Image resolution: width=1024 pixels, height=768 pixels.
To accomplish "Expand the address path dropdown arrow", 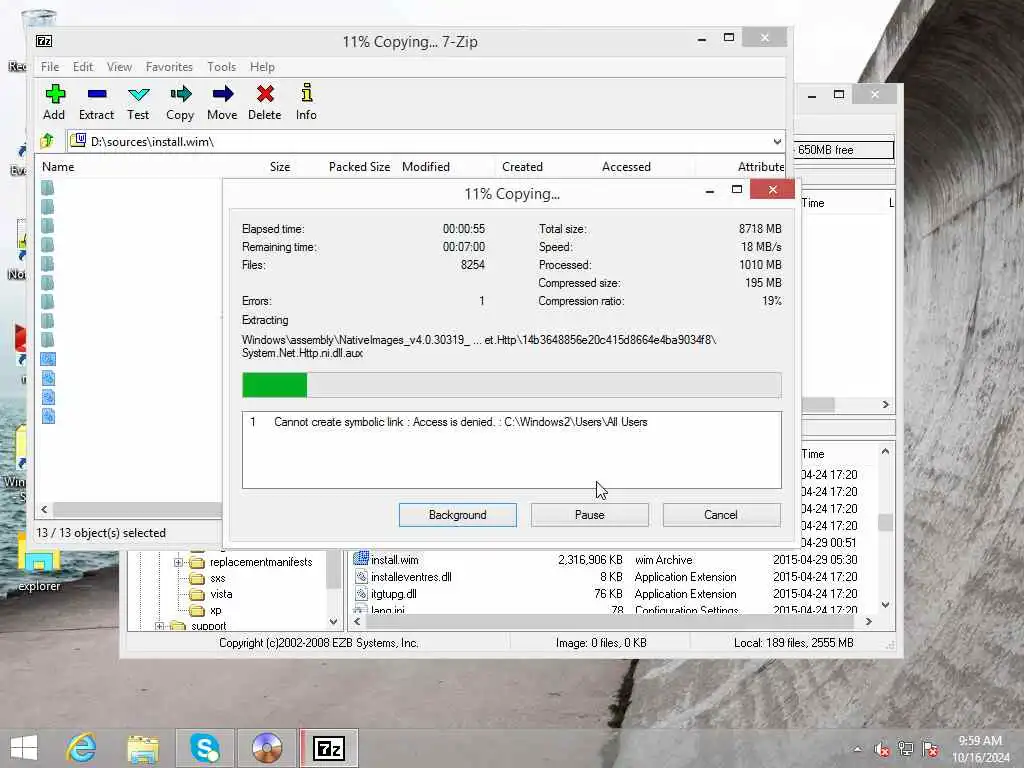I will pyautogui.click(x=776, y=142).
